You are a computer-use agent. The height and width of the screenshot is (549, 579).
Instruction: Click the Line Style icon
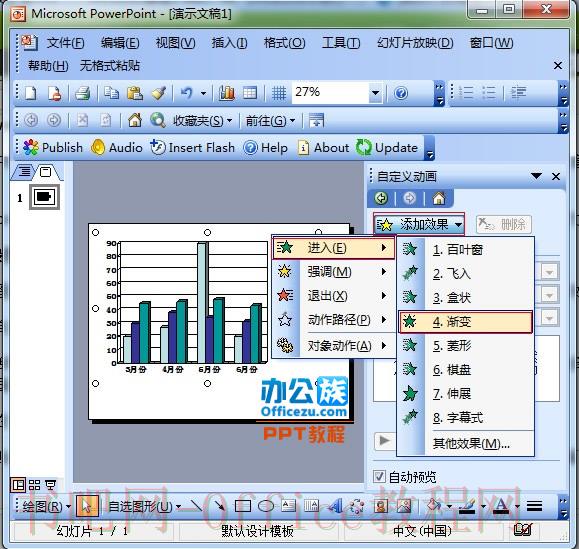click(534, 506)
